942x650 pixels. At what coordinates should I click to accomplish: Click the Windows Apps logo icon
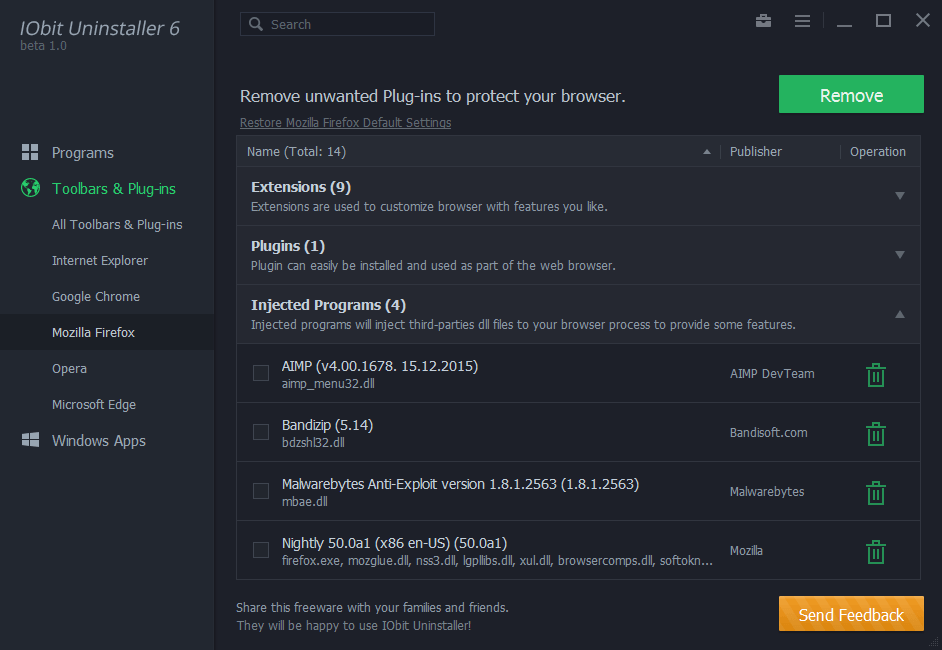30,440
